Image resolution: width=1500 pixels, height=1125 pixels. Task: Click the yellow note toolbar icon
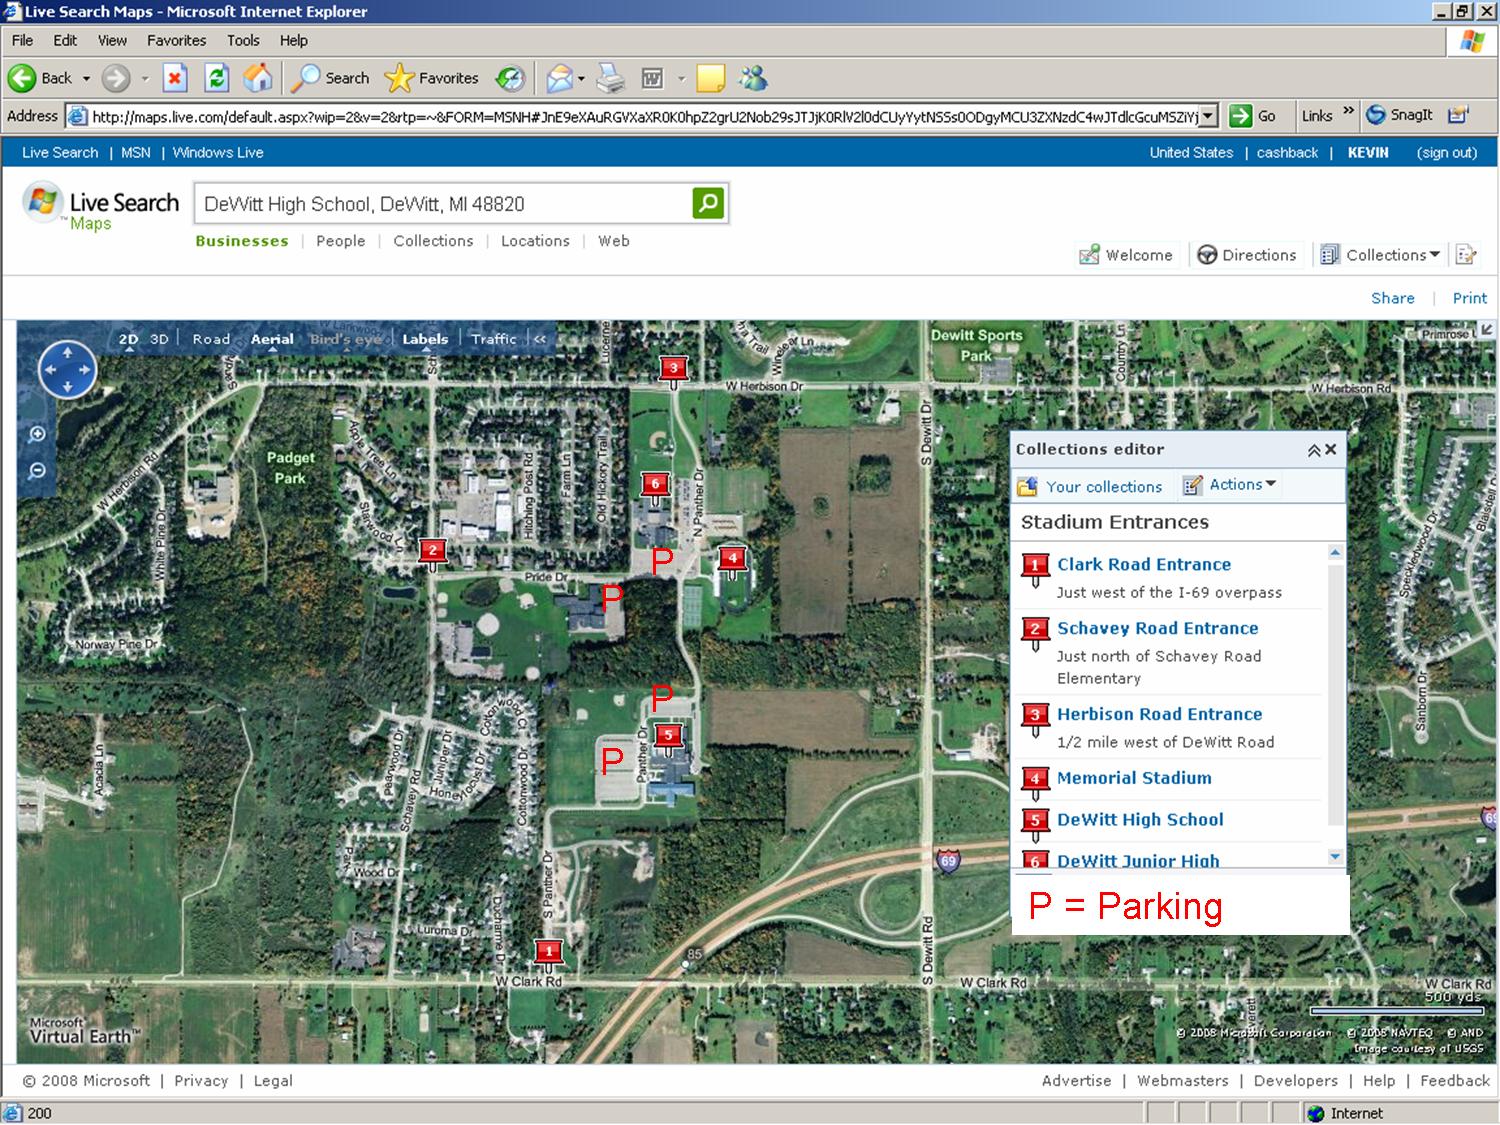tap(710, 78)
